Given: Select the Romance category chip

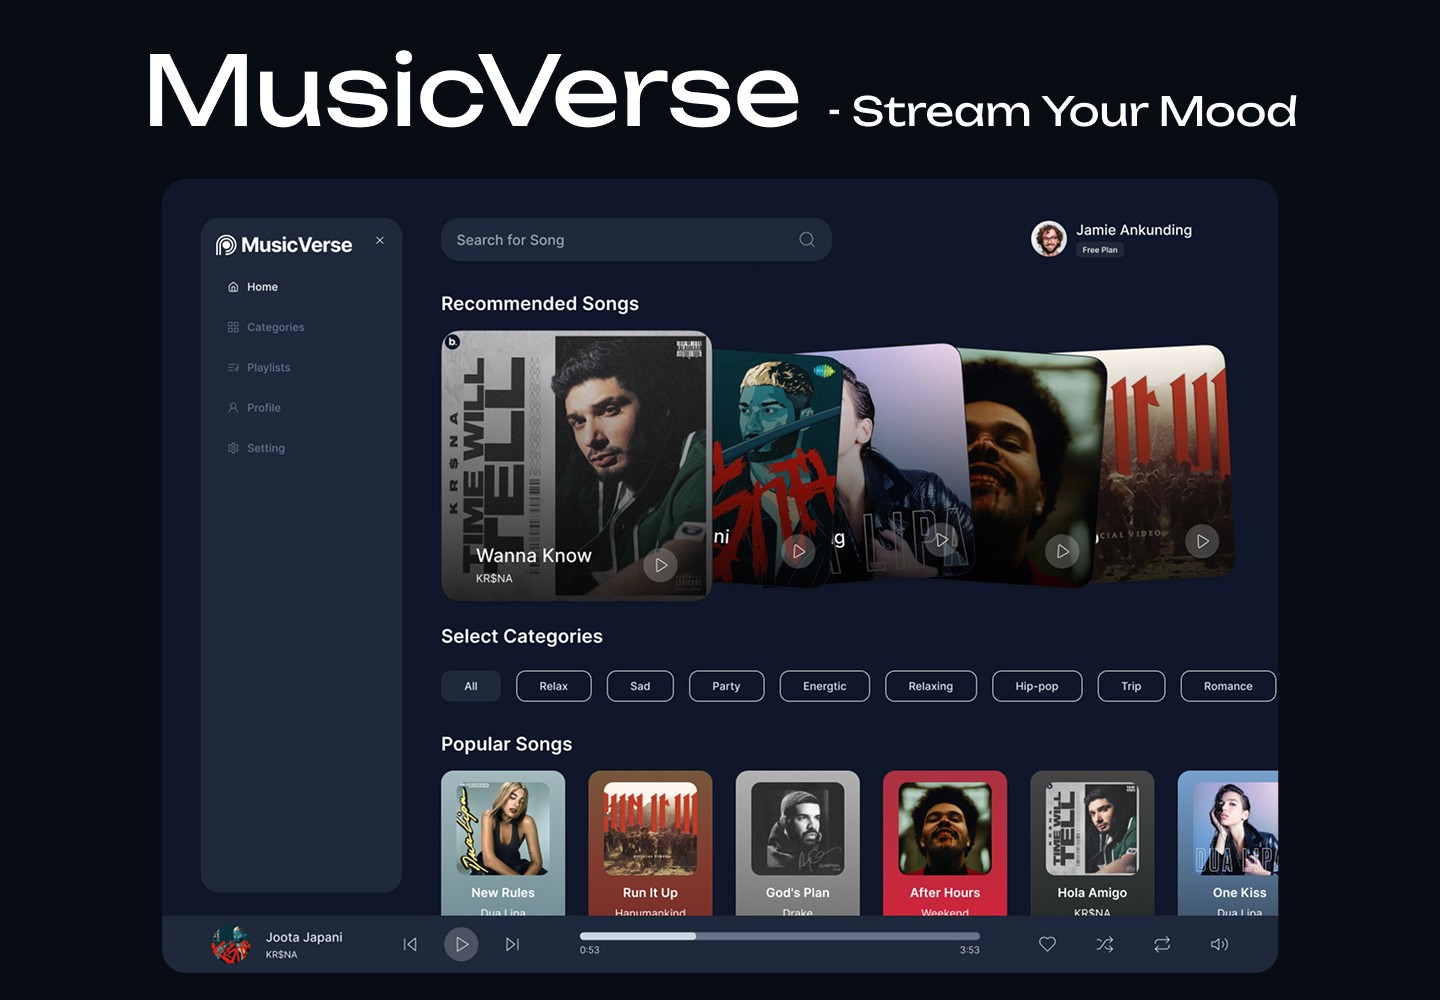Looking at the screenshot, I should [1228, 686].
